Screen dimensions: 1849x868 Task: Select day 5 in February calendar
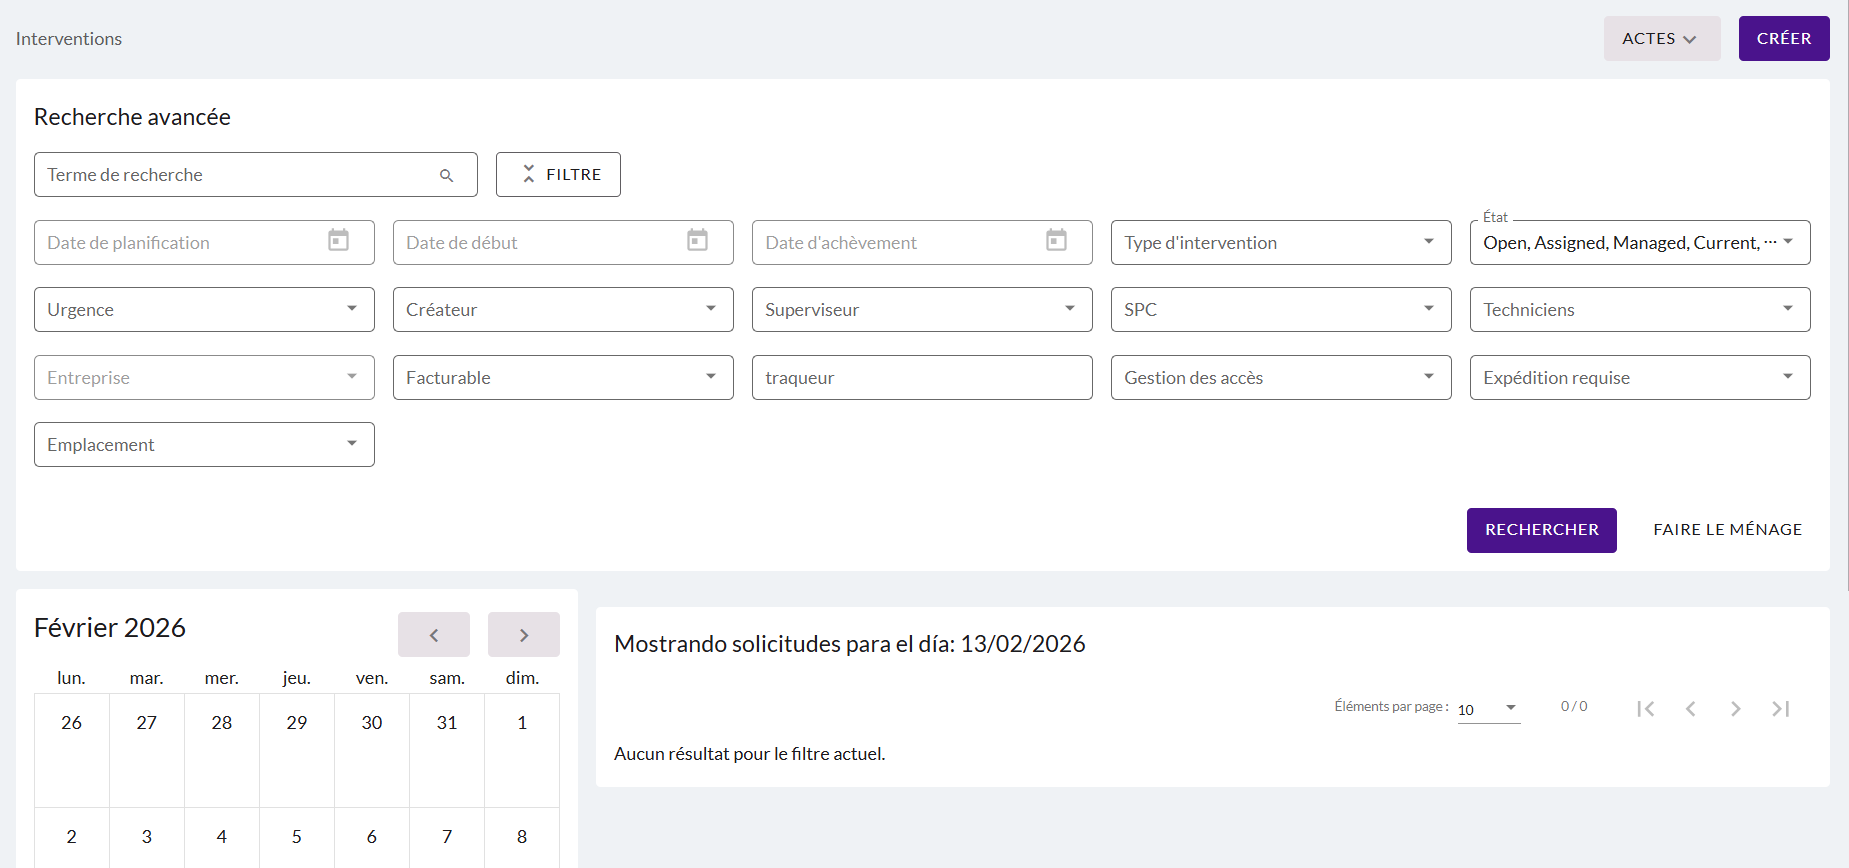coord(297,837)
